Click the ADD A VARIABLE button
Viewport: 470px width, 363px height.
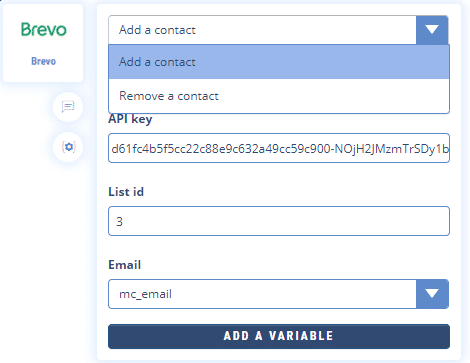tap(279, 336)
